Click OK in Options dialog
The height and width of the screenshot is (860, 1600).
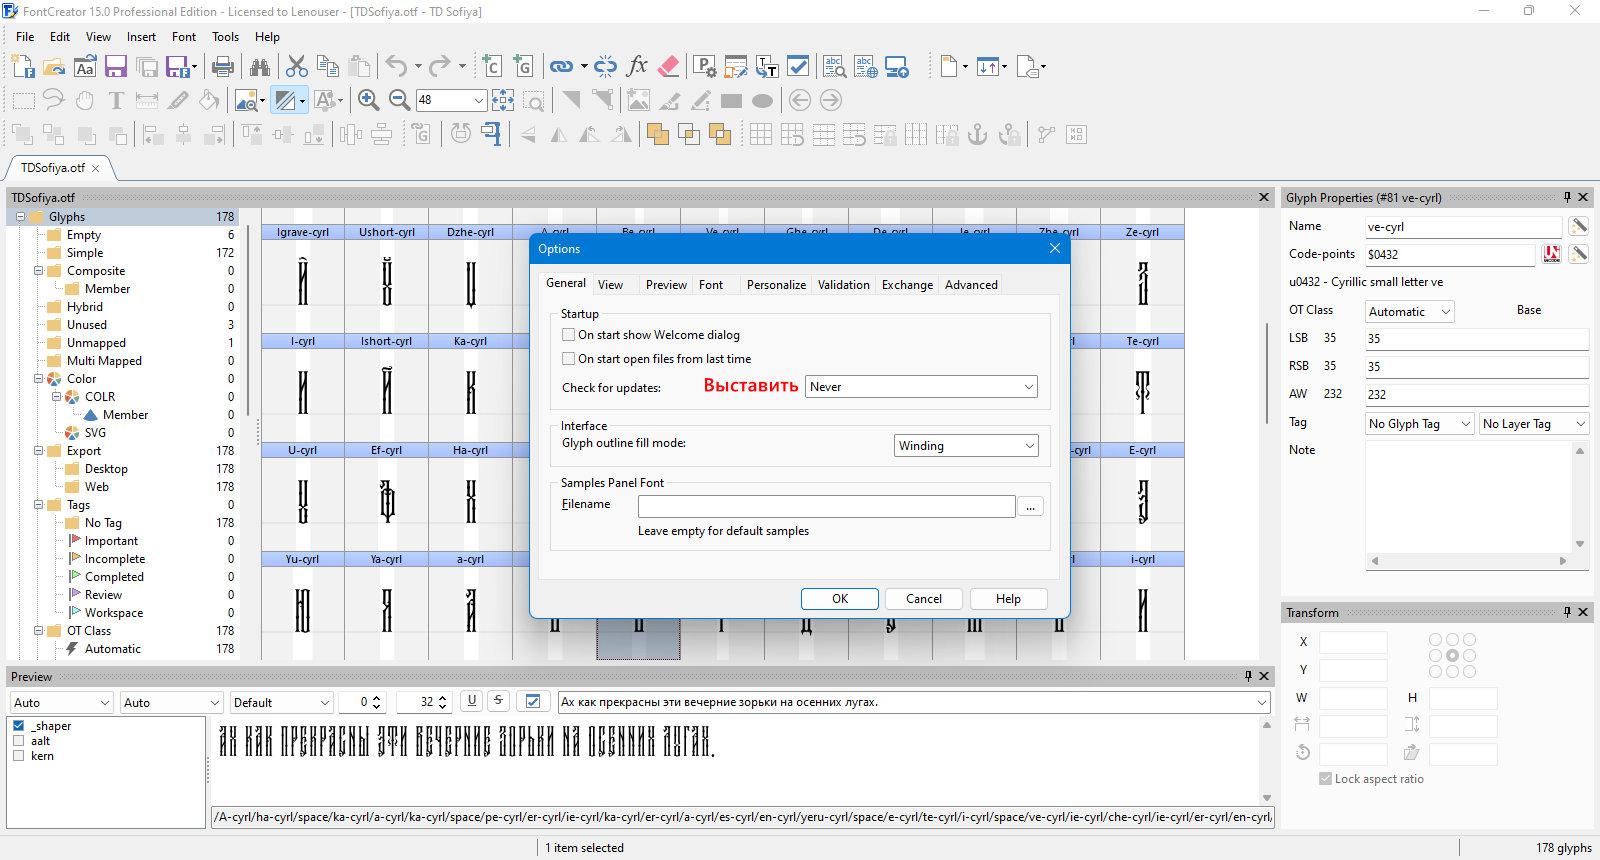point(840,599)
